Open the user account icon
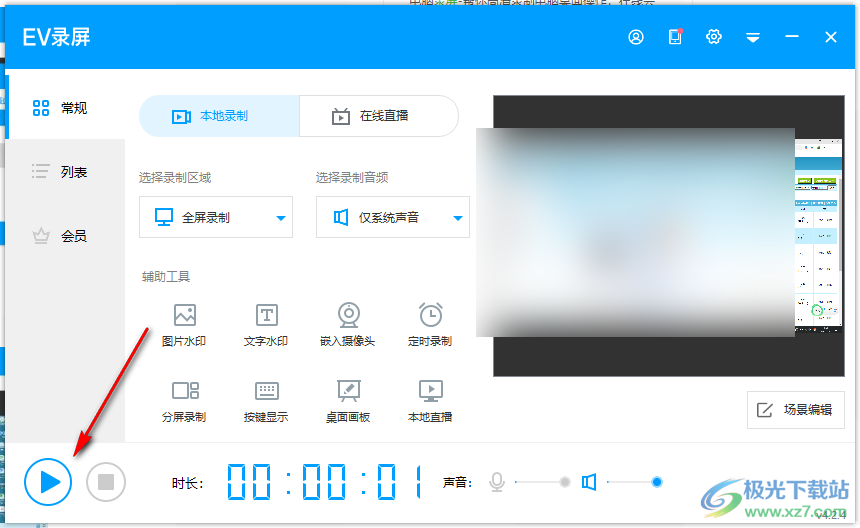 [x=636, y=37]
